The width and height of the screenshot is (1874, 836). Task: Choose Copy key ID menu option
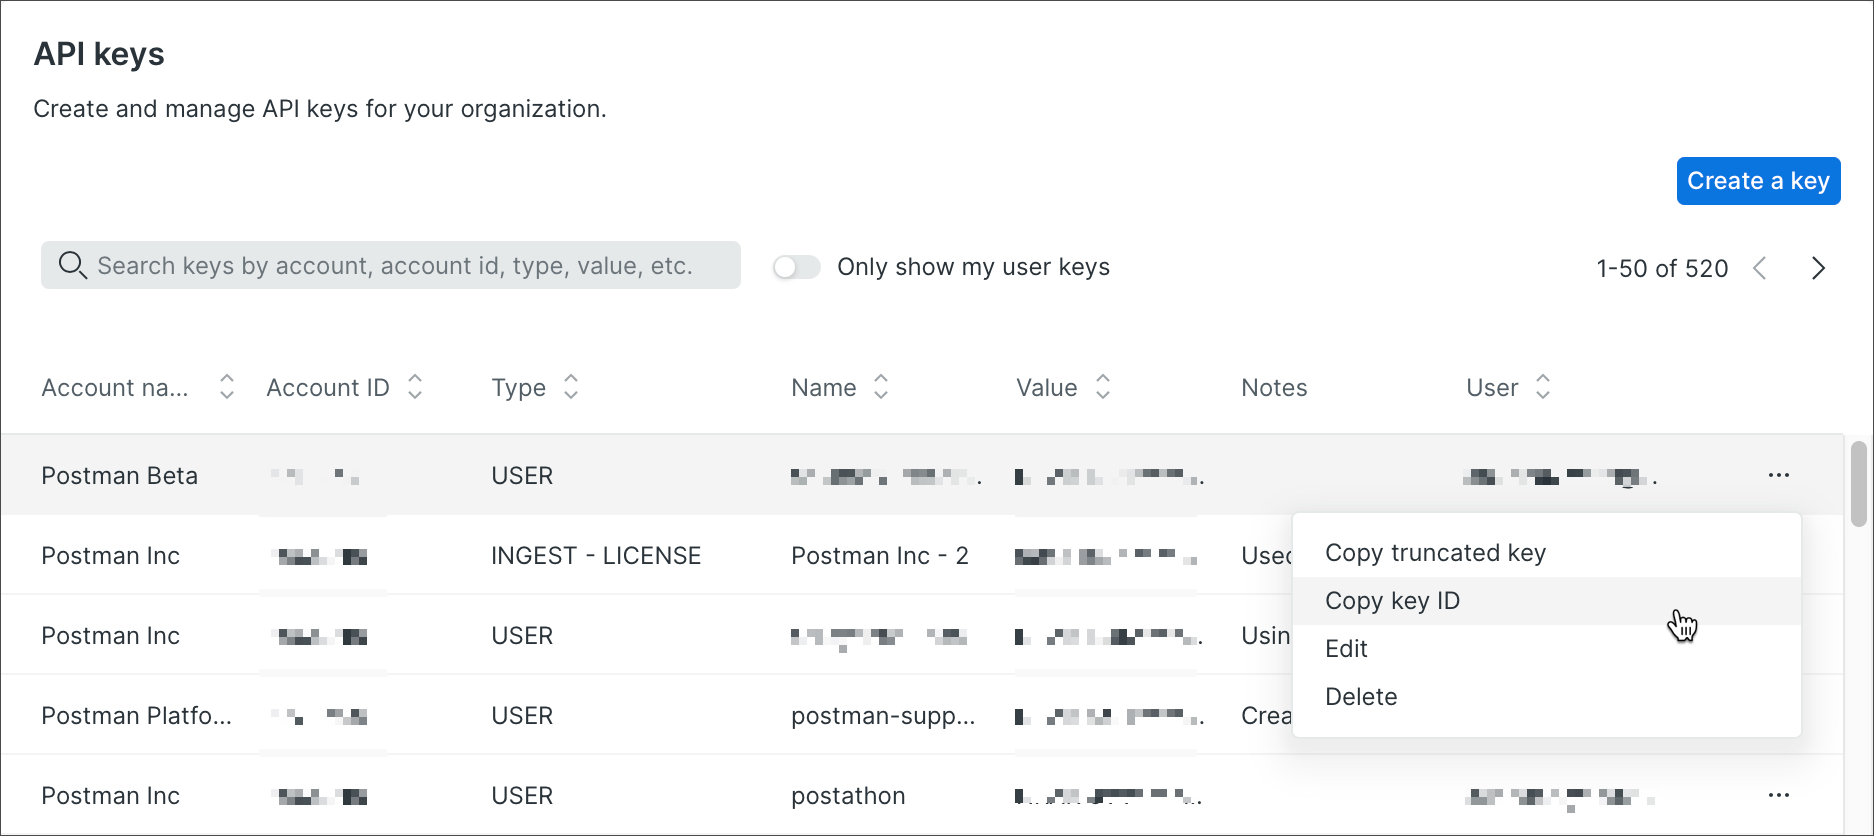coord(1392,601)
